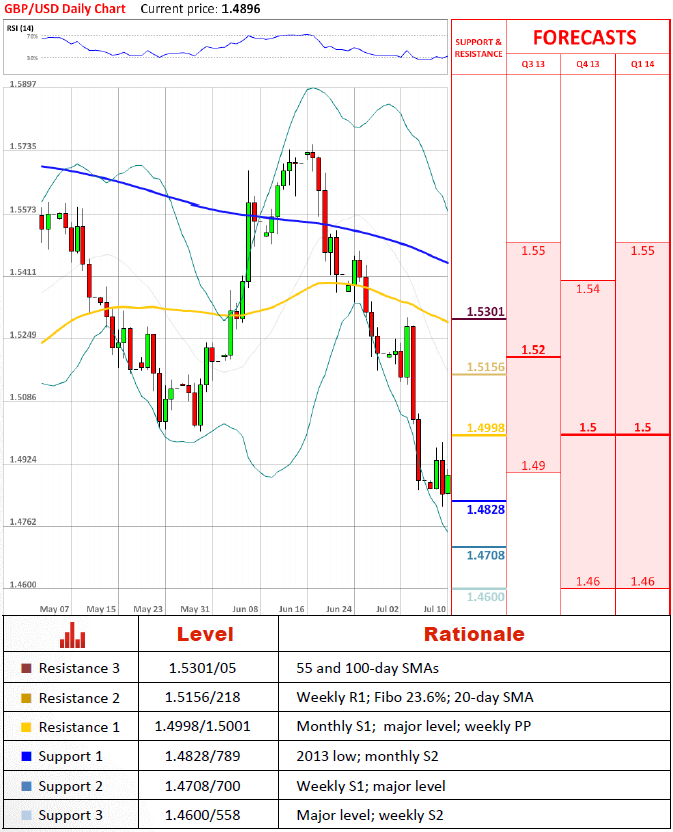Click the RSI (14) indicator label
673x832 pixels.
(20, 28)
